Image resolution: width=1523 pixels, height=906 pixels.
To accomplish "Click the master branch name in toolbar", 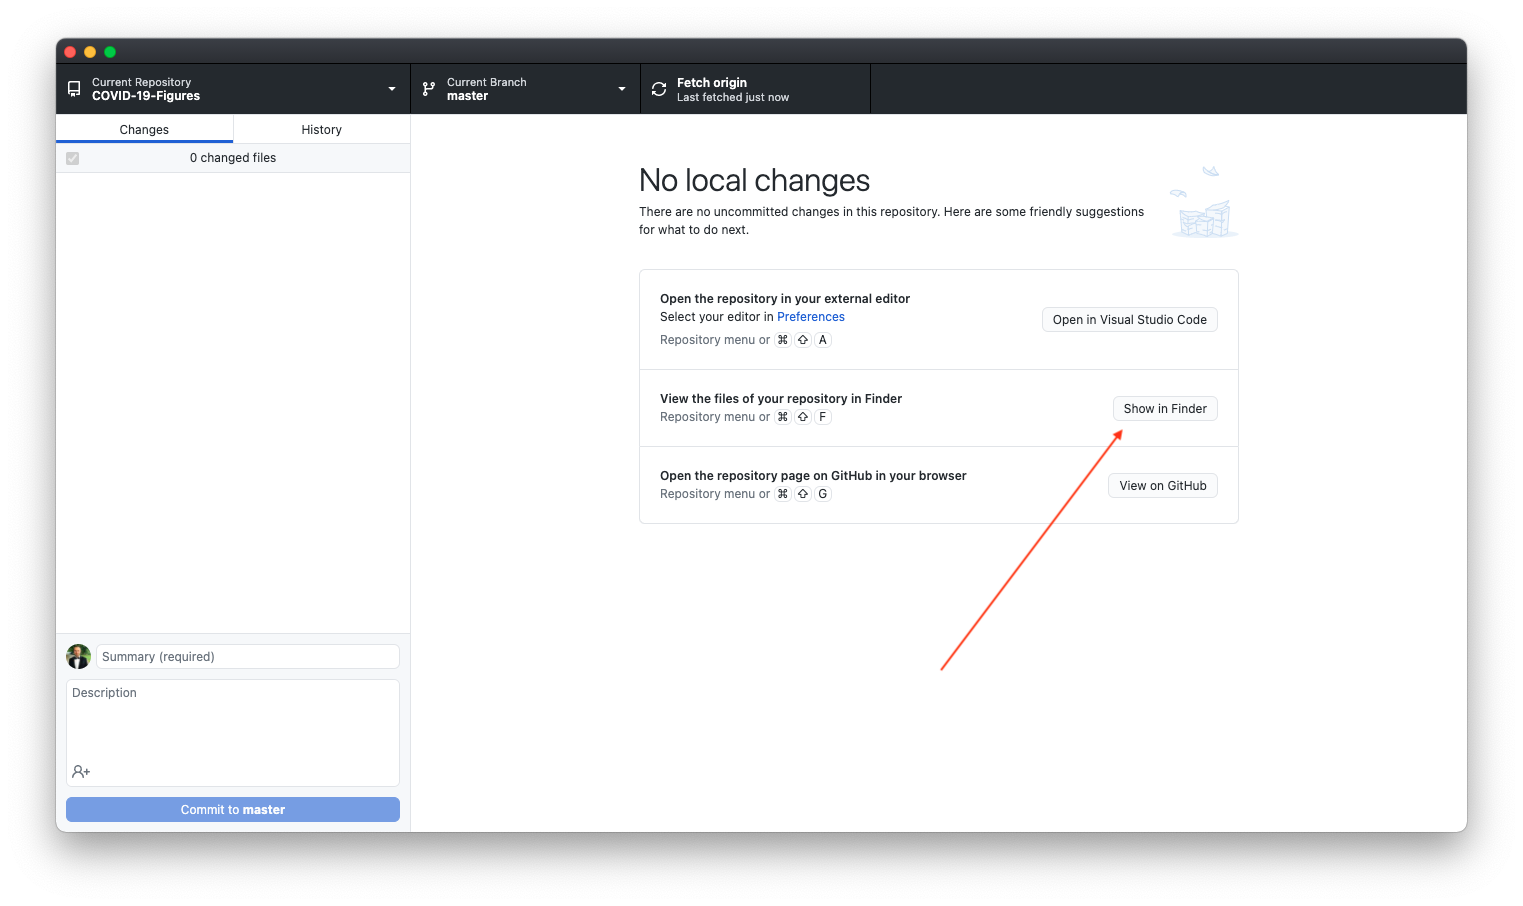I will [x=467, y=96].
